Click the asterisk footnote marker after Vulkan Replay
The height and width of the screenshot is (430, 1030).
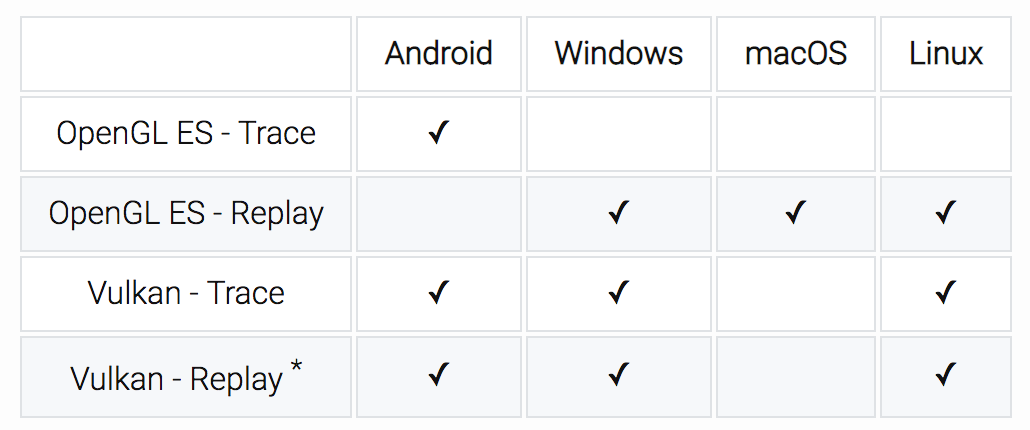pyautogui.click(x=296, y=369)
